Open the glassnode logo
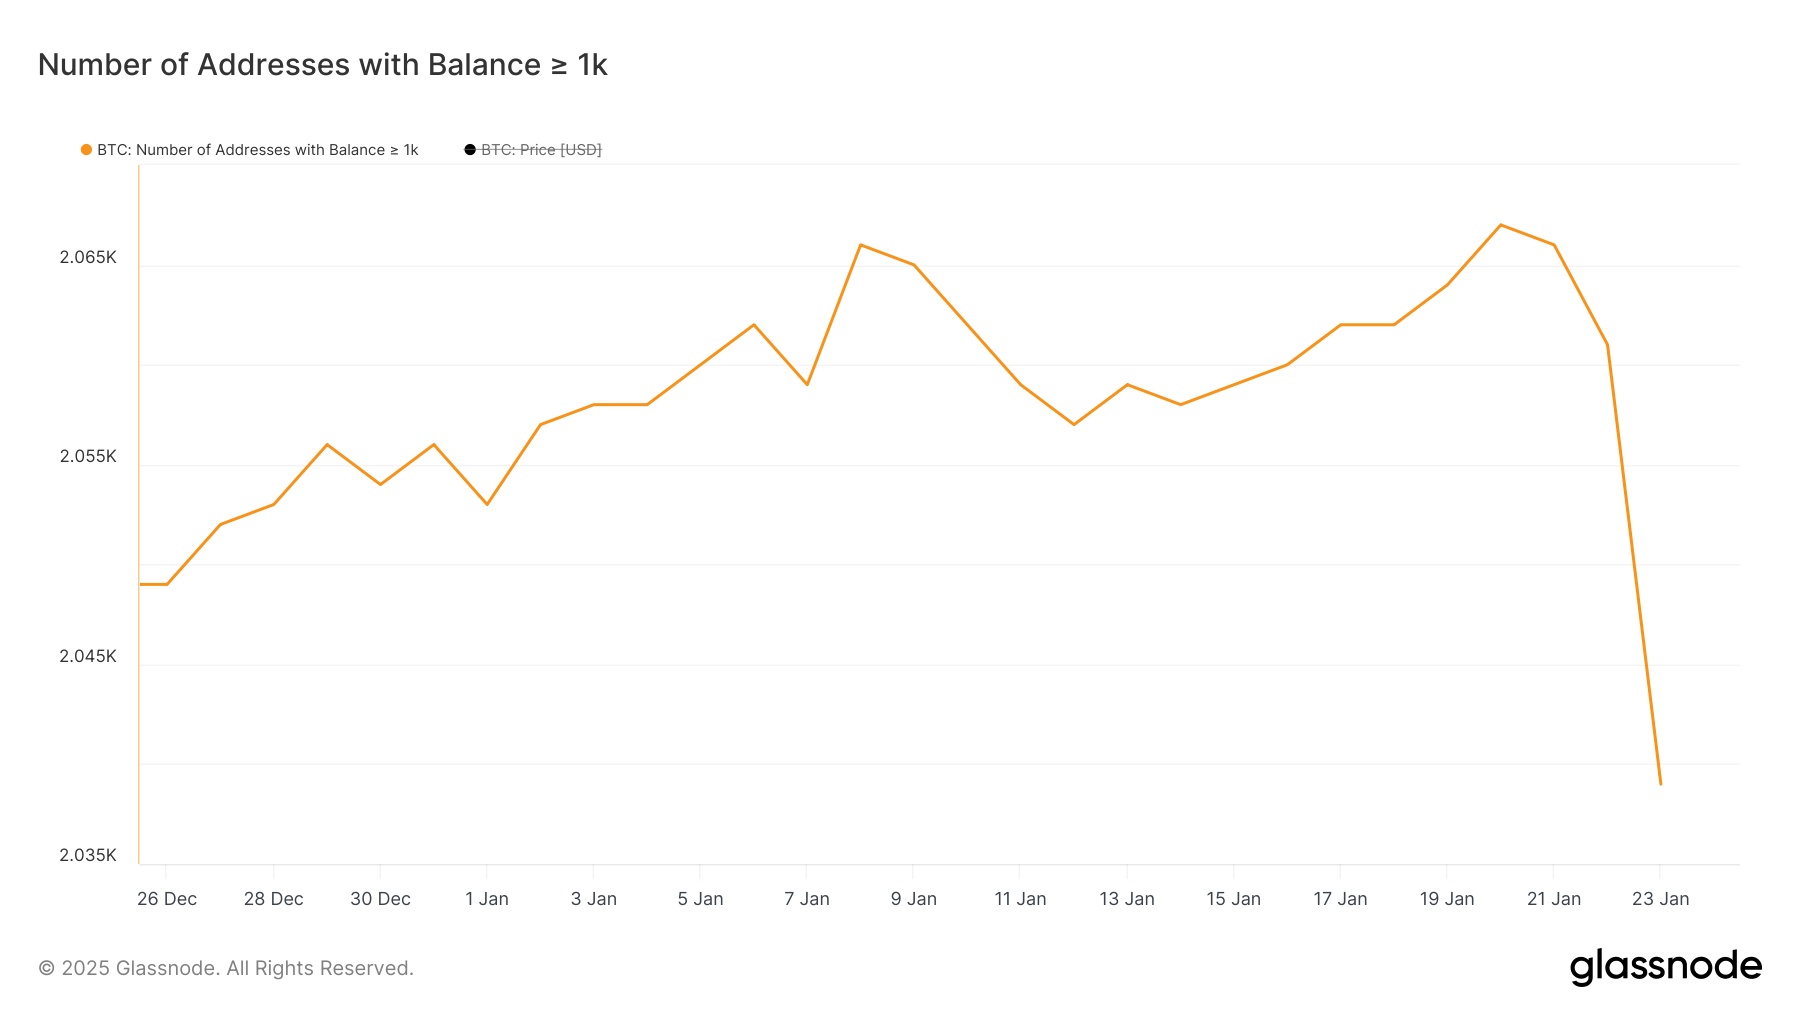Image resolution: width=1800 pixels, height=1013 pixels. [x=1665, y=967]
